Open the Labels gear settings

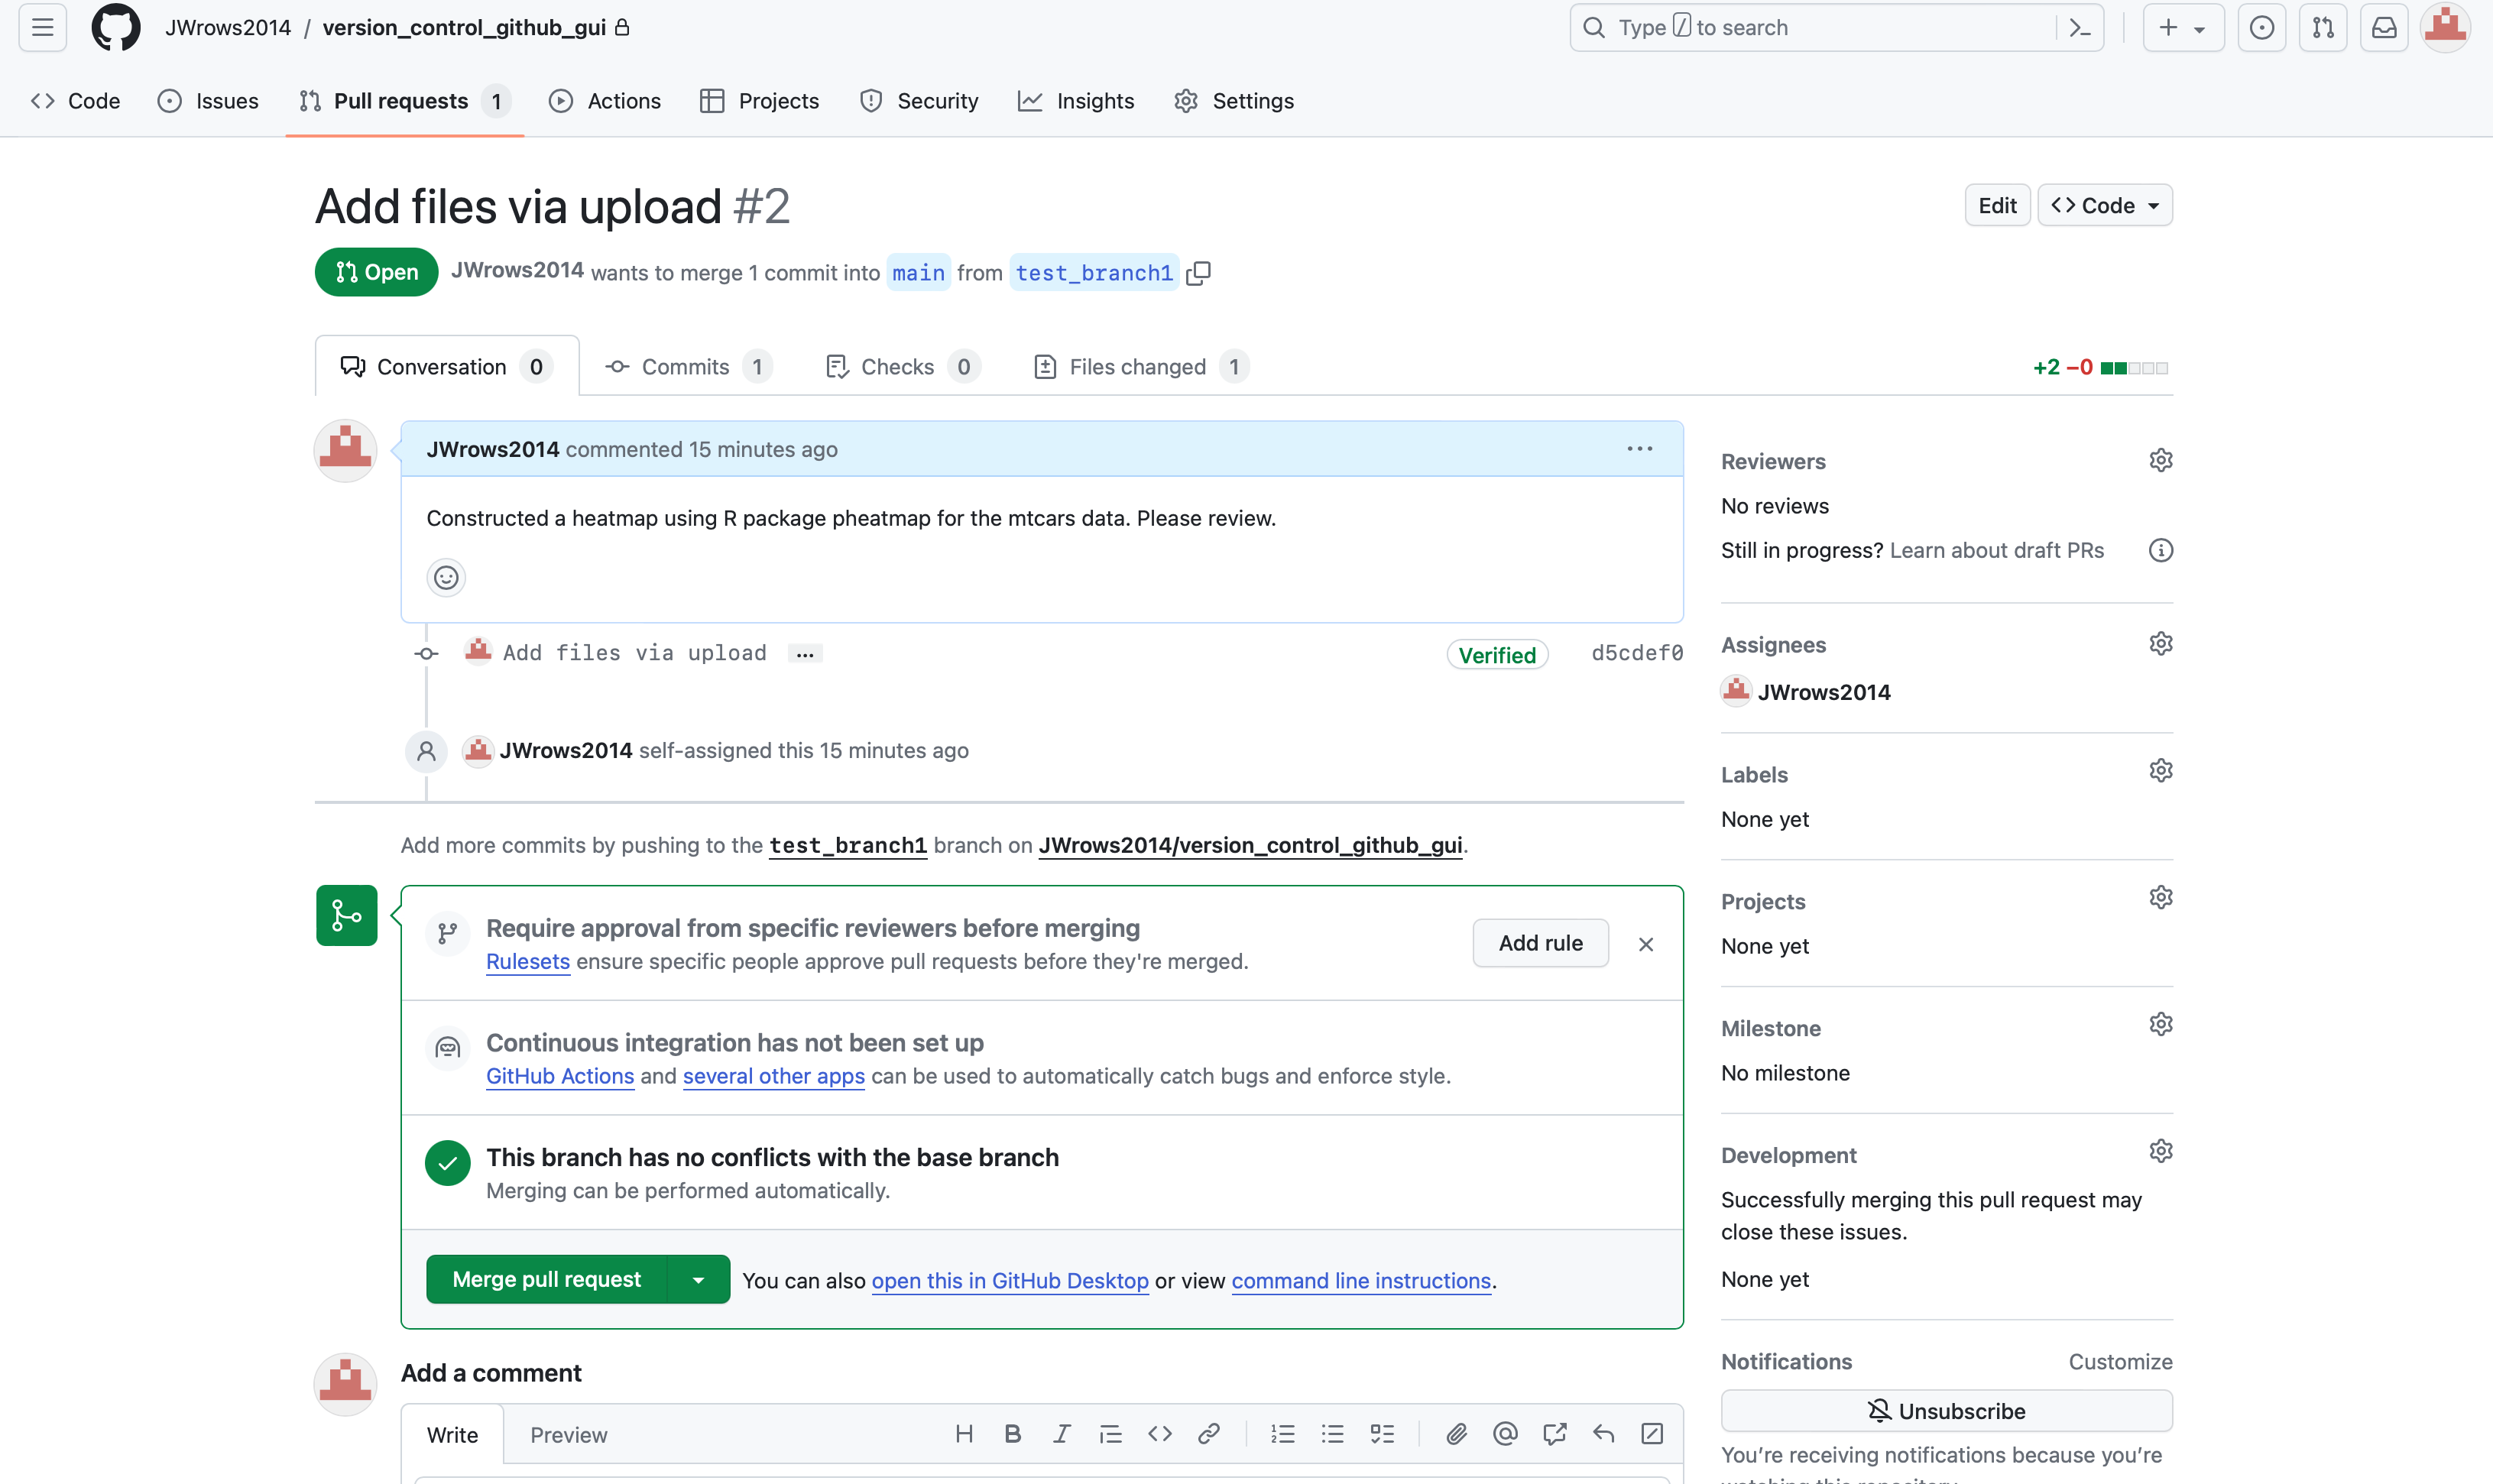2160,771
